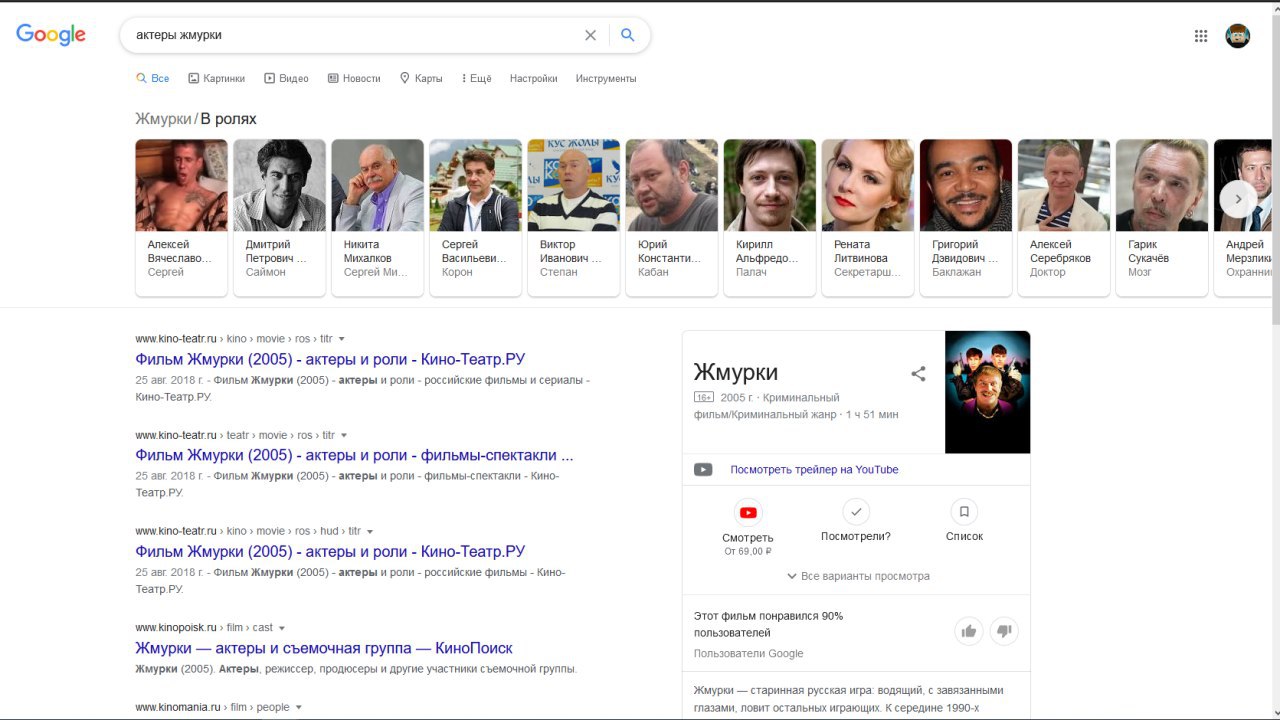
Task: Select cast card Юрий Константи... Кабан
Action: coord(671,218)
